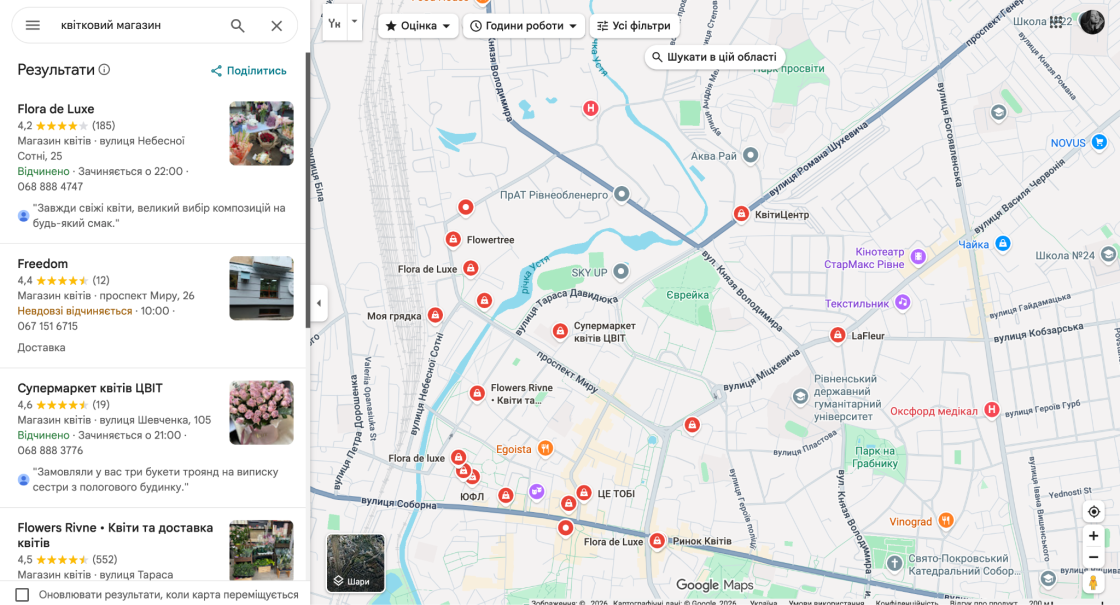The image size is (1120, 605).
Task: Click the Flowers Rivne map pin
Action: pyautogui.click(x=477, y=394)
